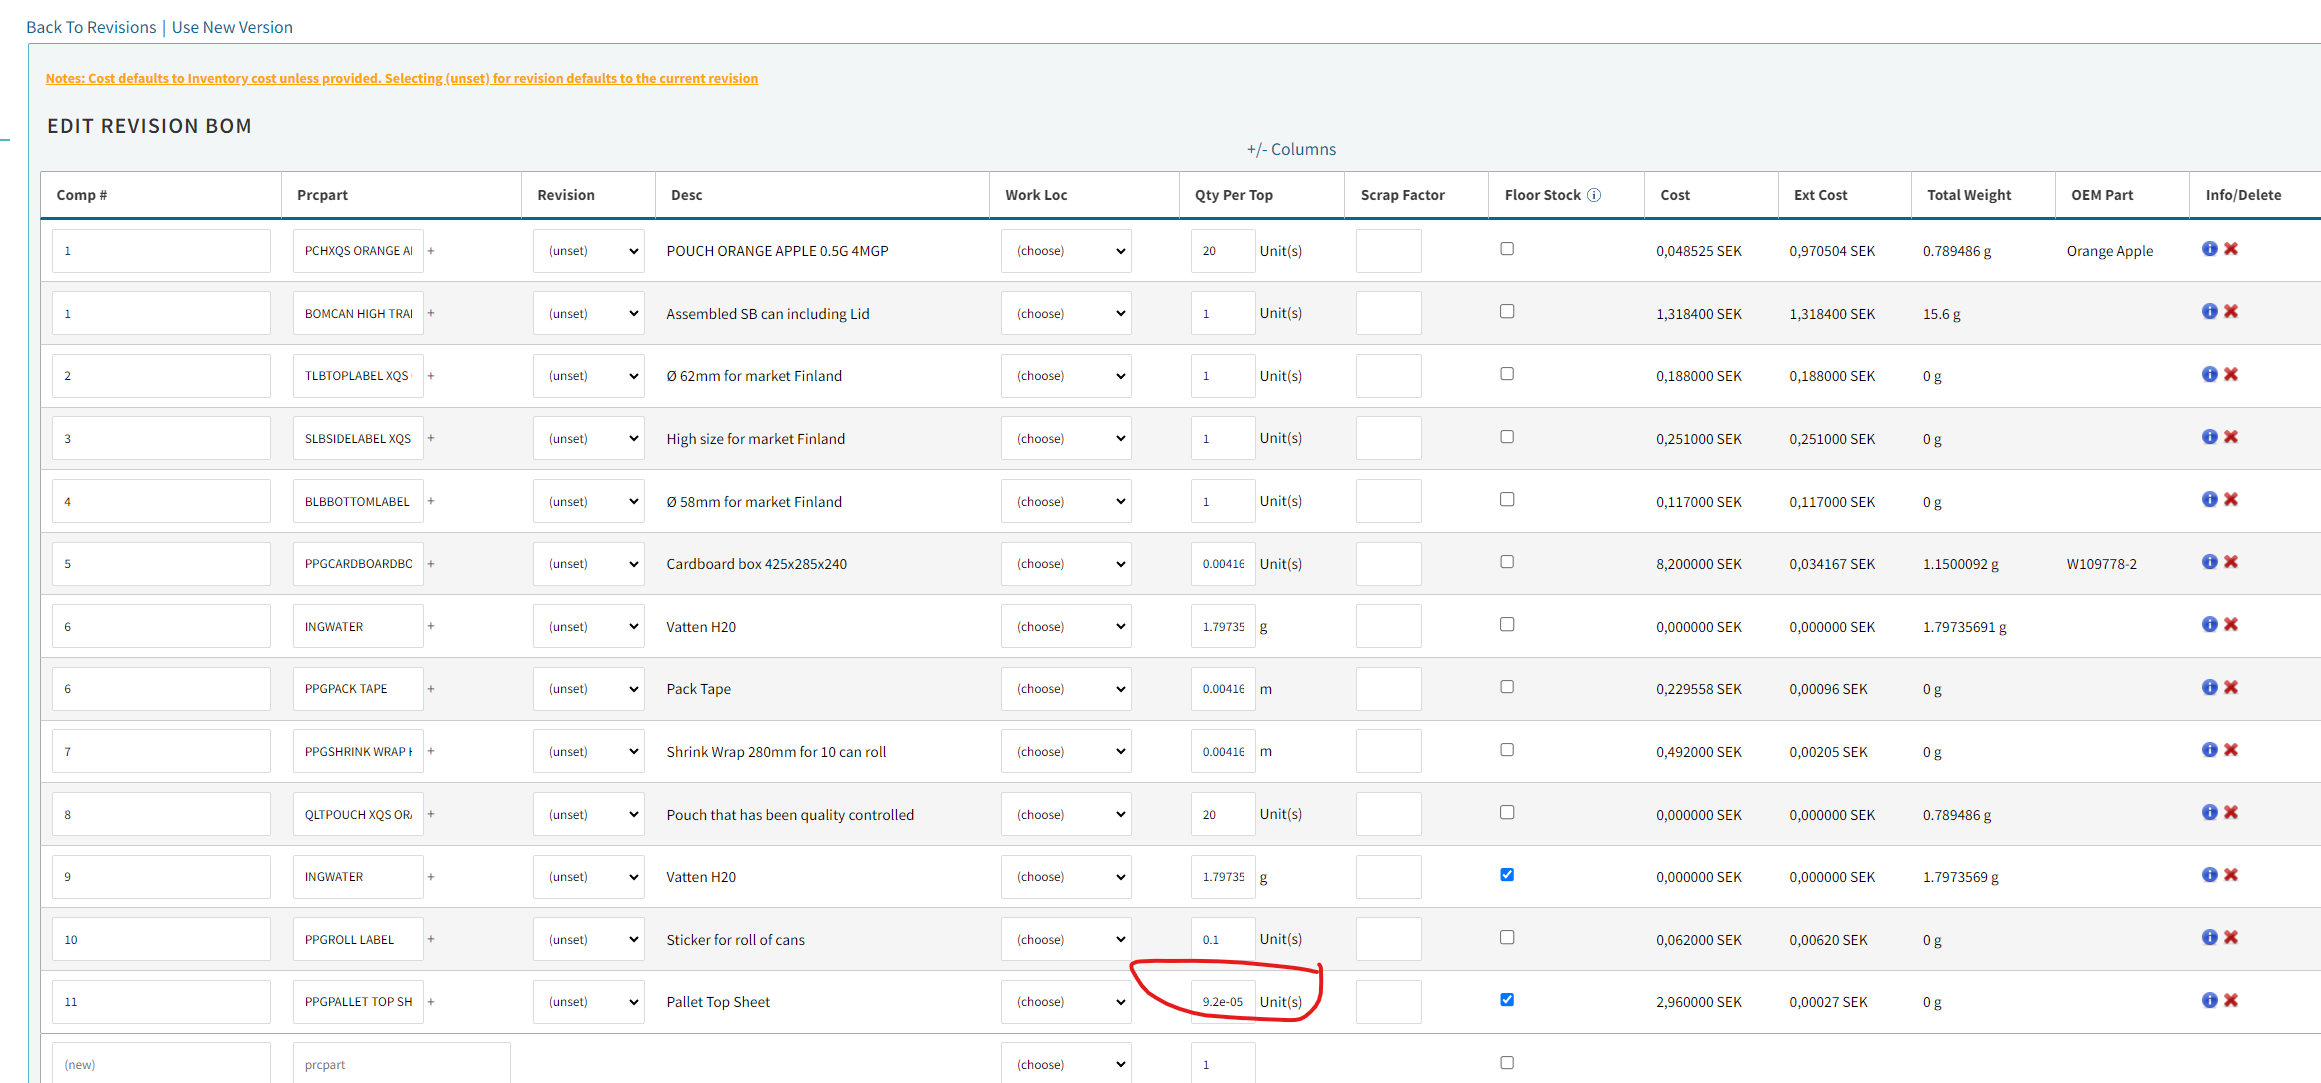The width and height of the screenshot is (2321, 1083).
Task: Delete the Ø 58mm for market Finland row
Action: [2231, 499]
